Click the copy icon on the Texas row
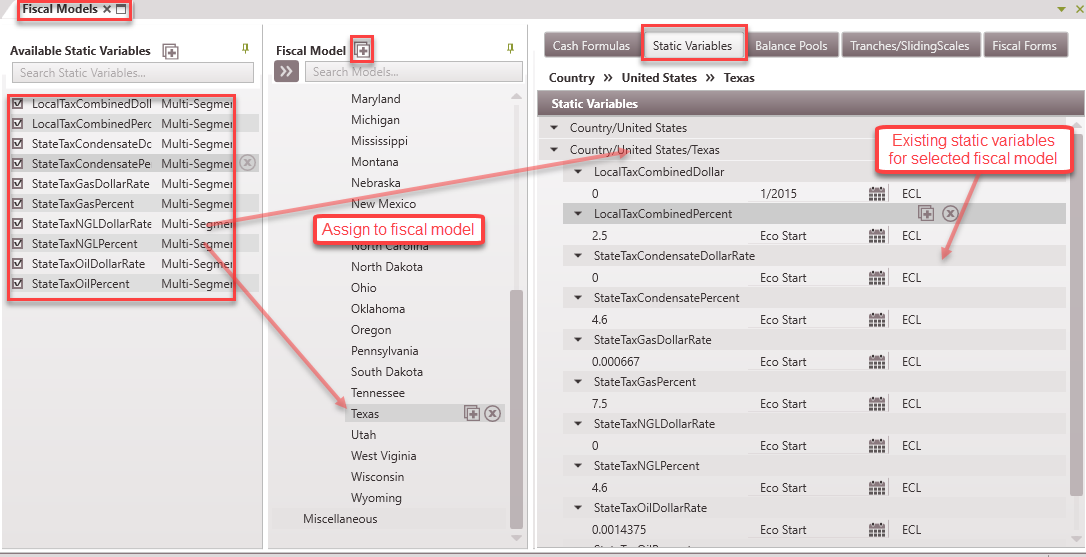This screenshot has width=1086, height=557. point(472,414)
